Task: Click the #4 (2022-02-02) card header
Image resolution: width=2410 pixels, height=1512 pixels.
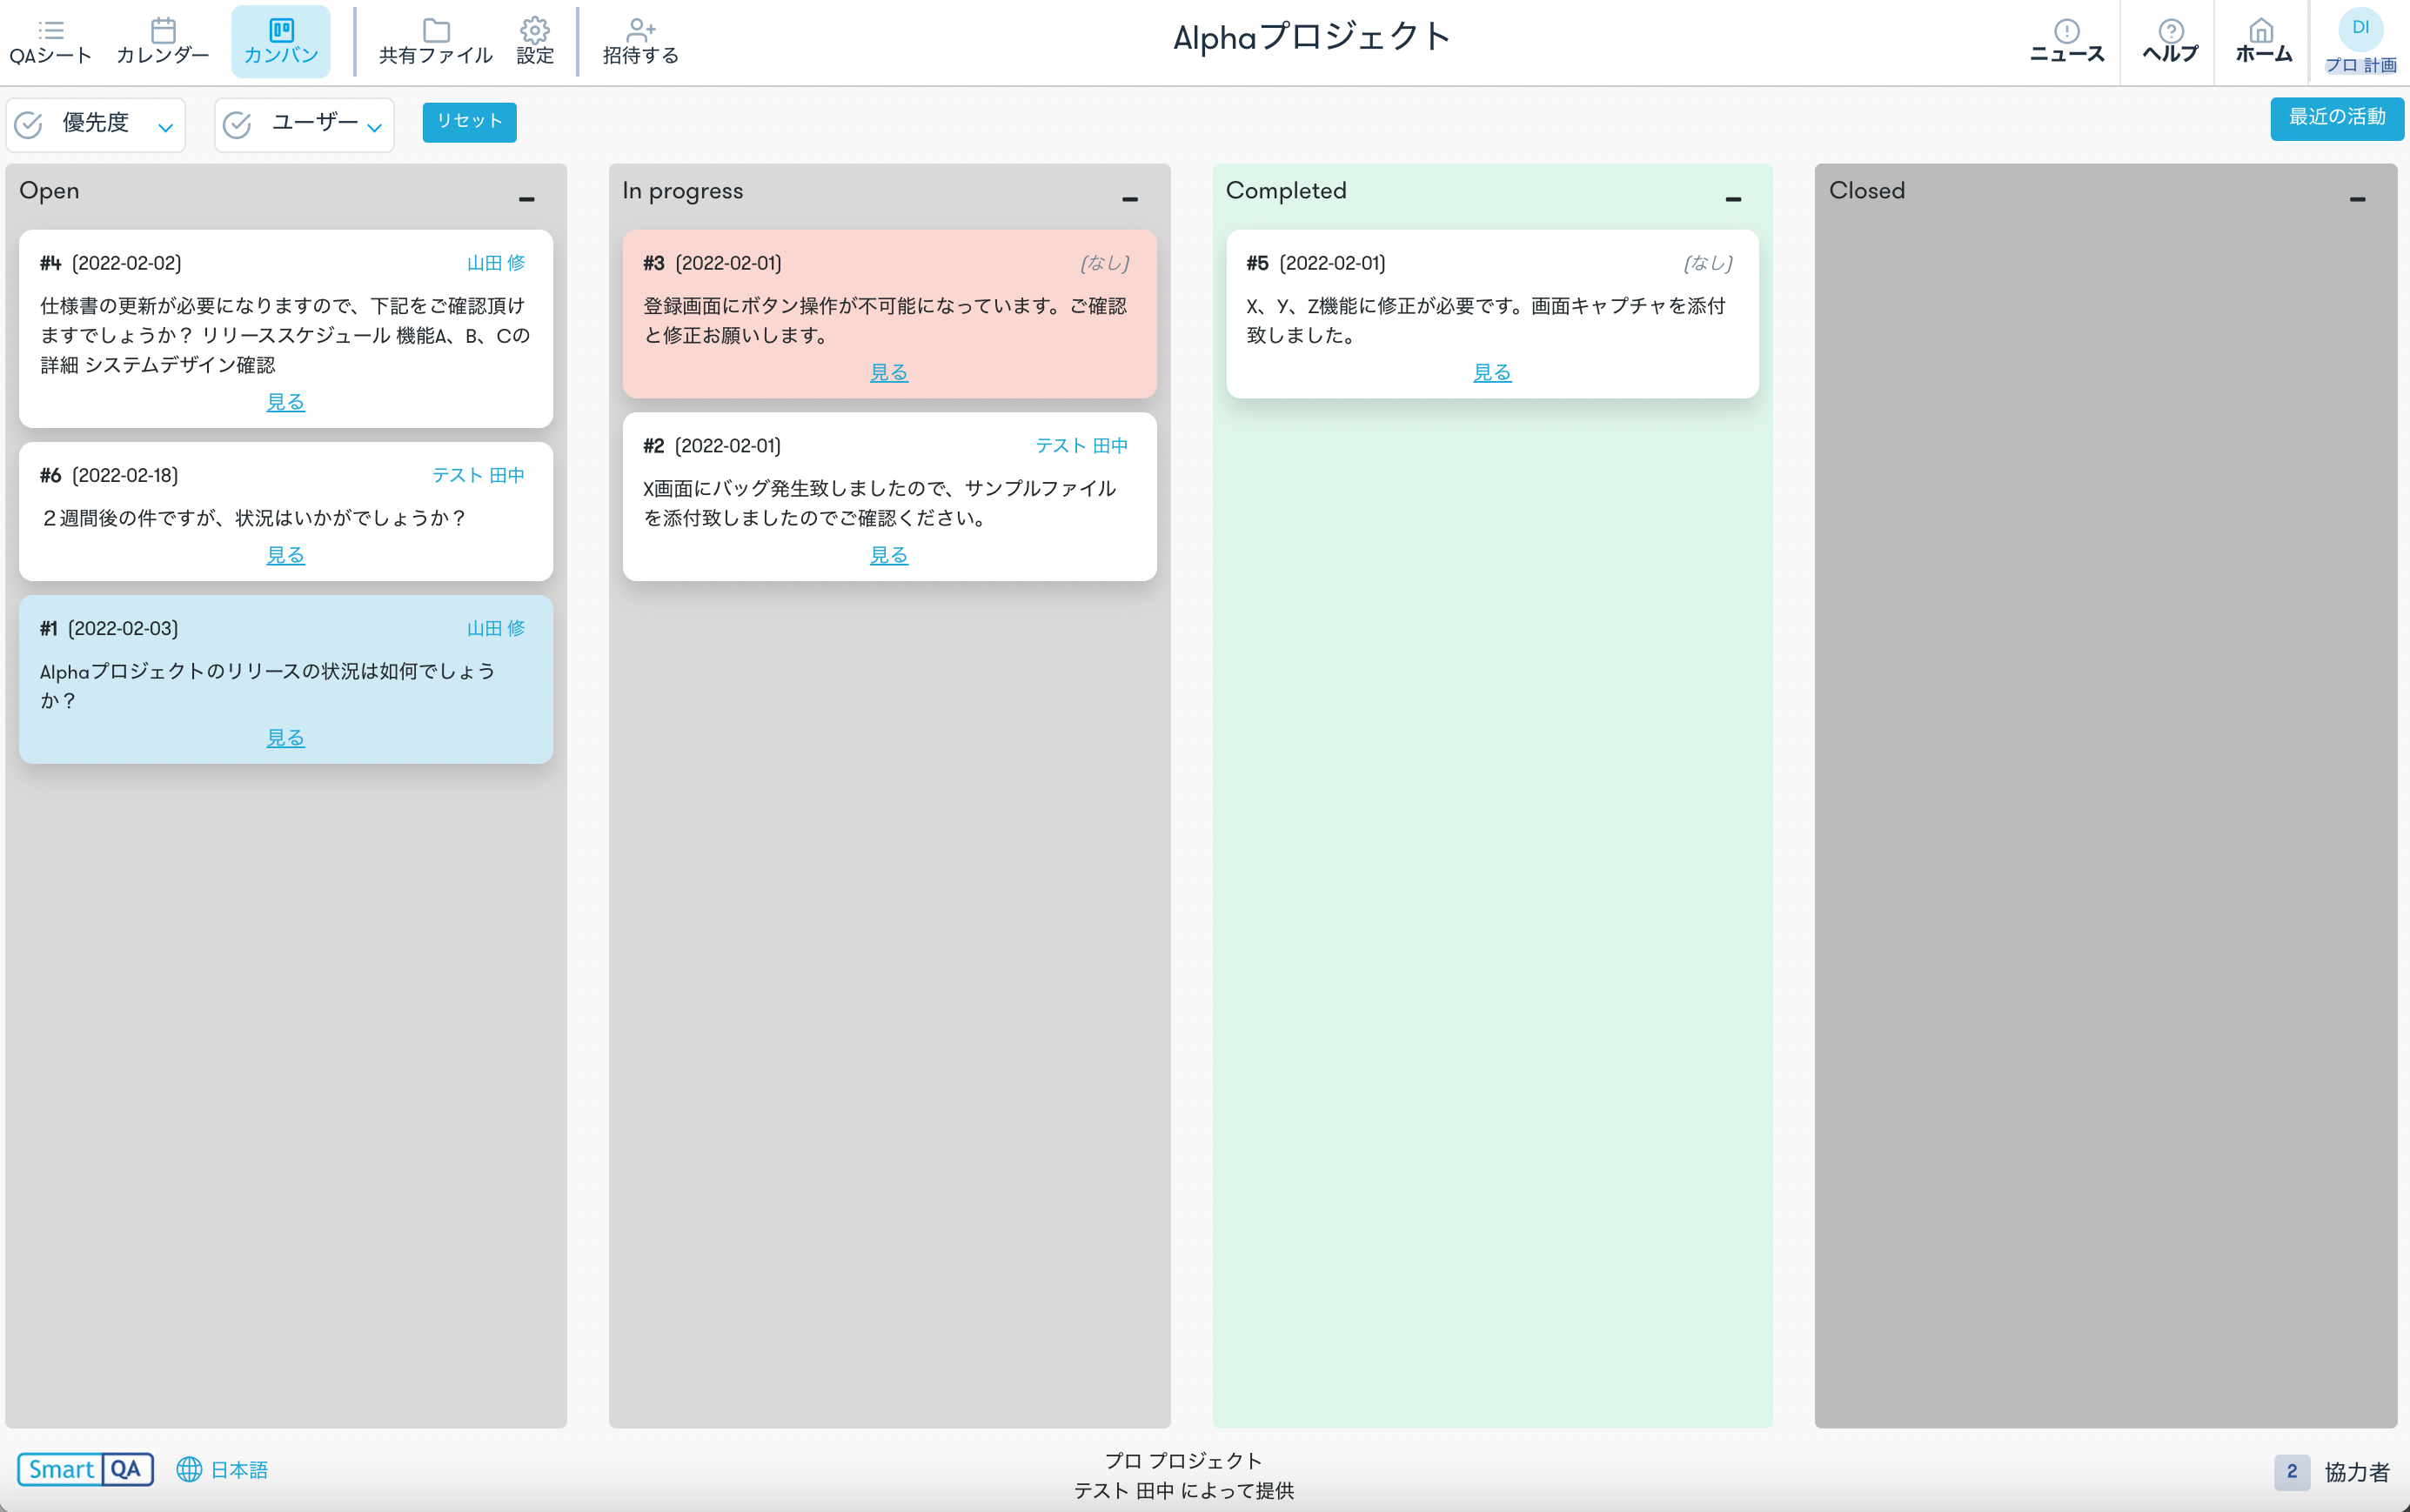Action: point(111,263)
